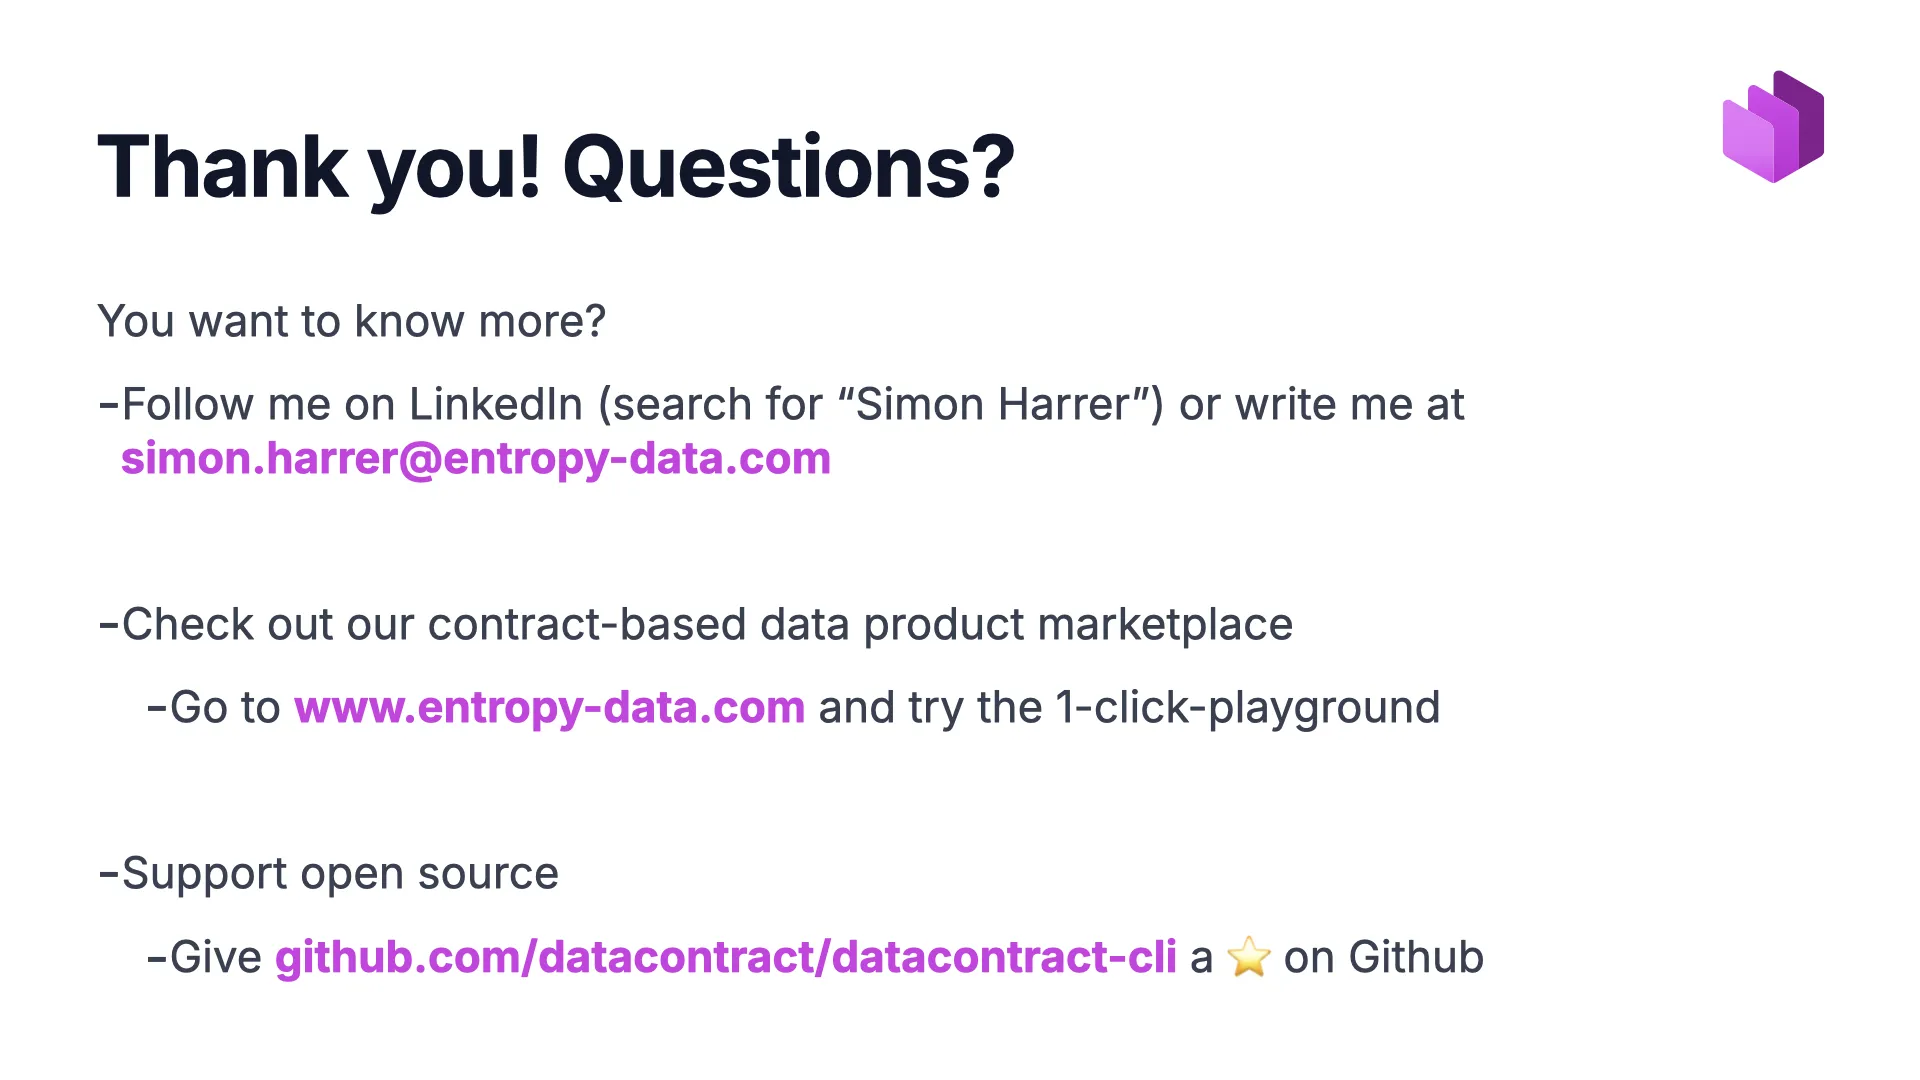Click the word "Questions?" in the title
1920x1080 pixels.
pos(788,167)
